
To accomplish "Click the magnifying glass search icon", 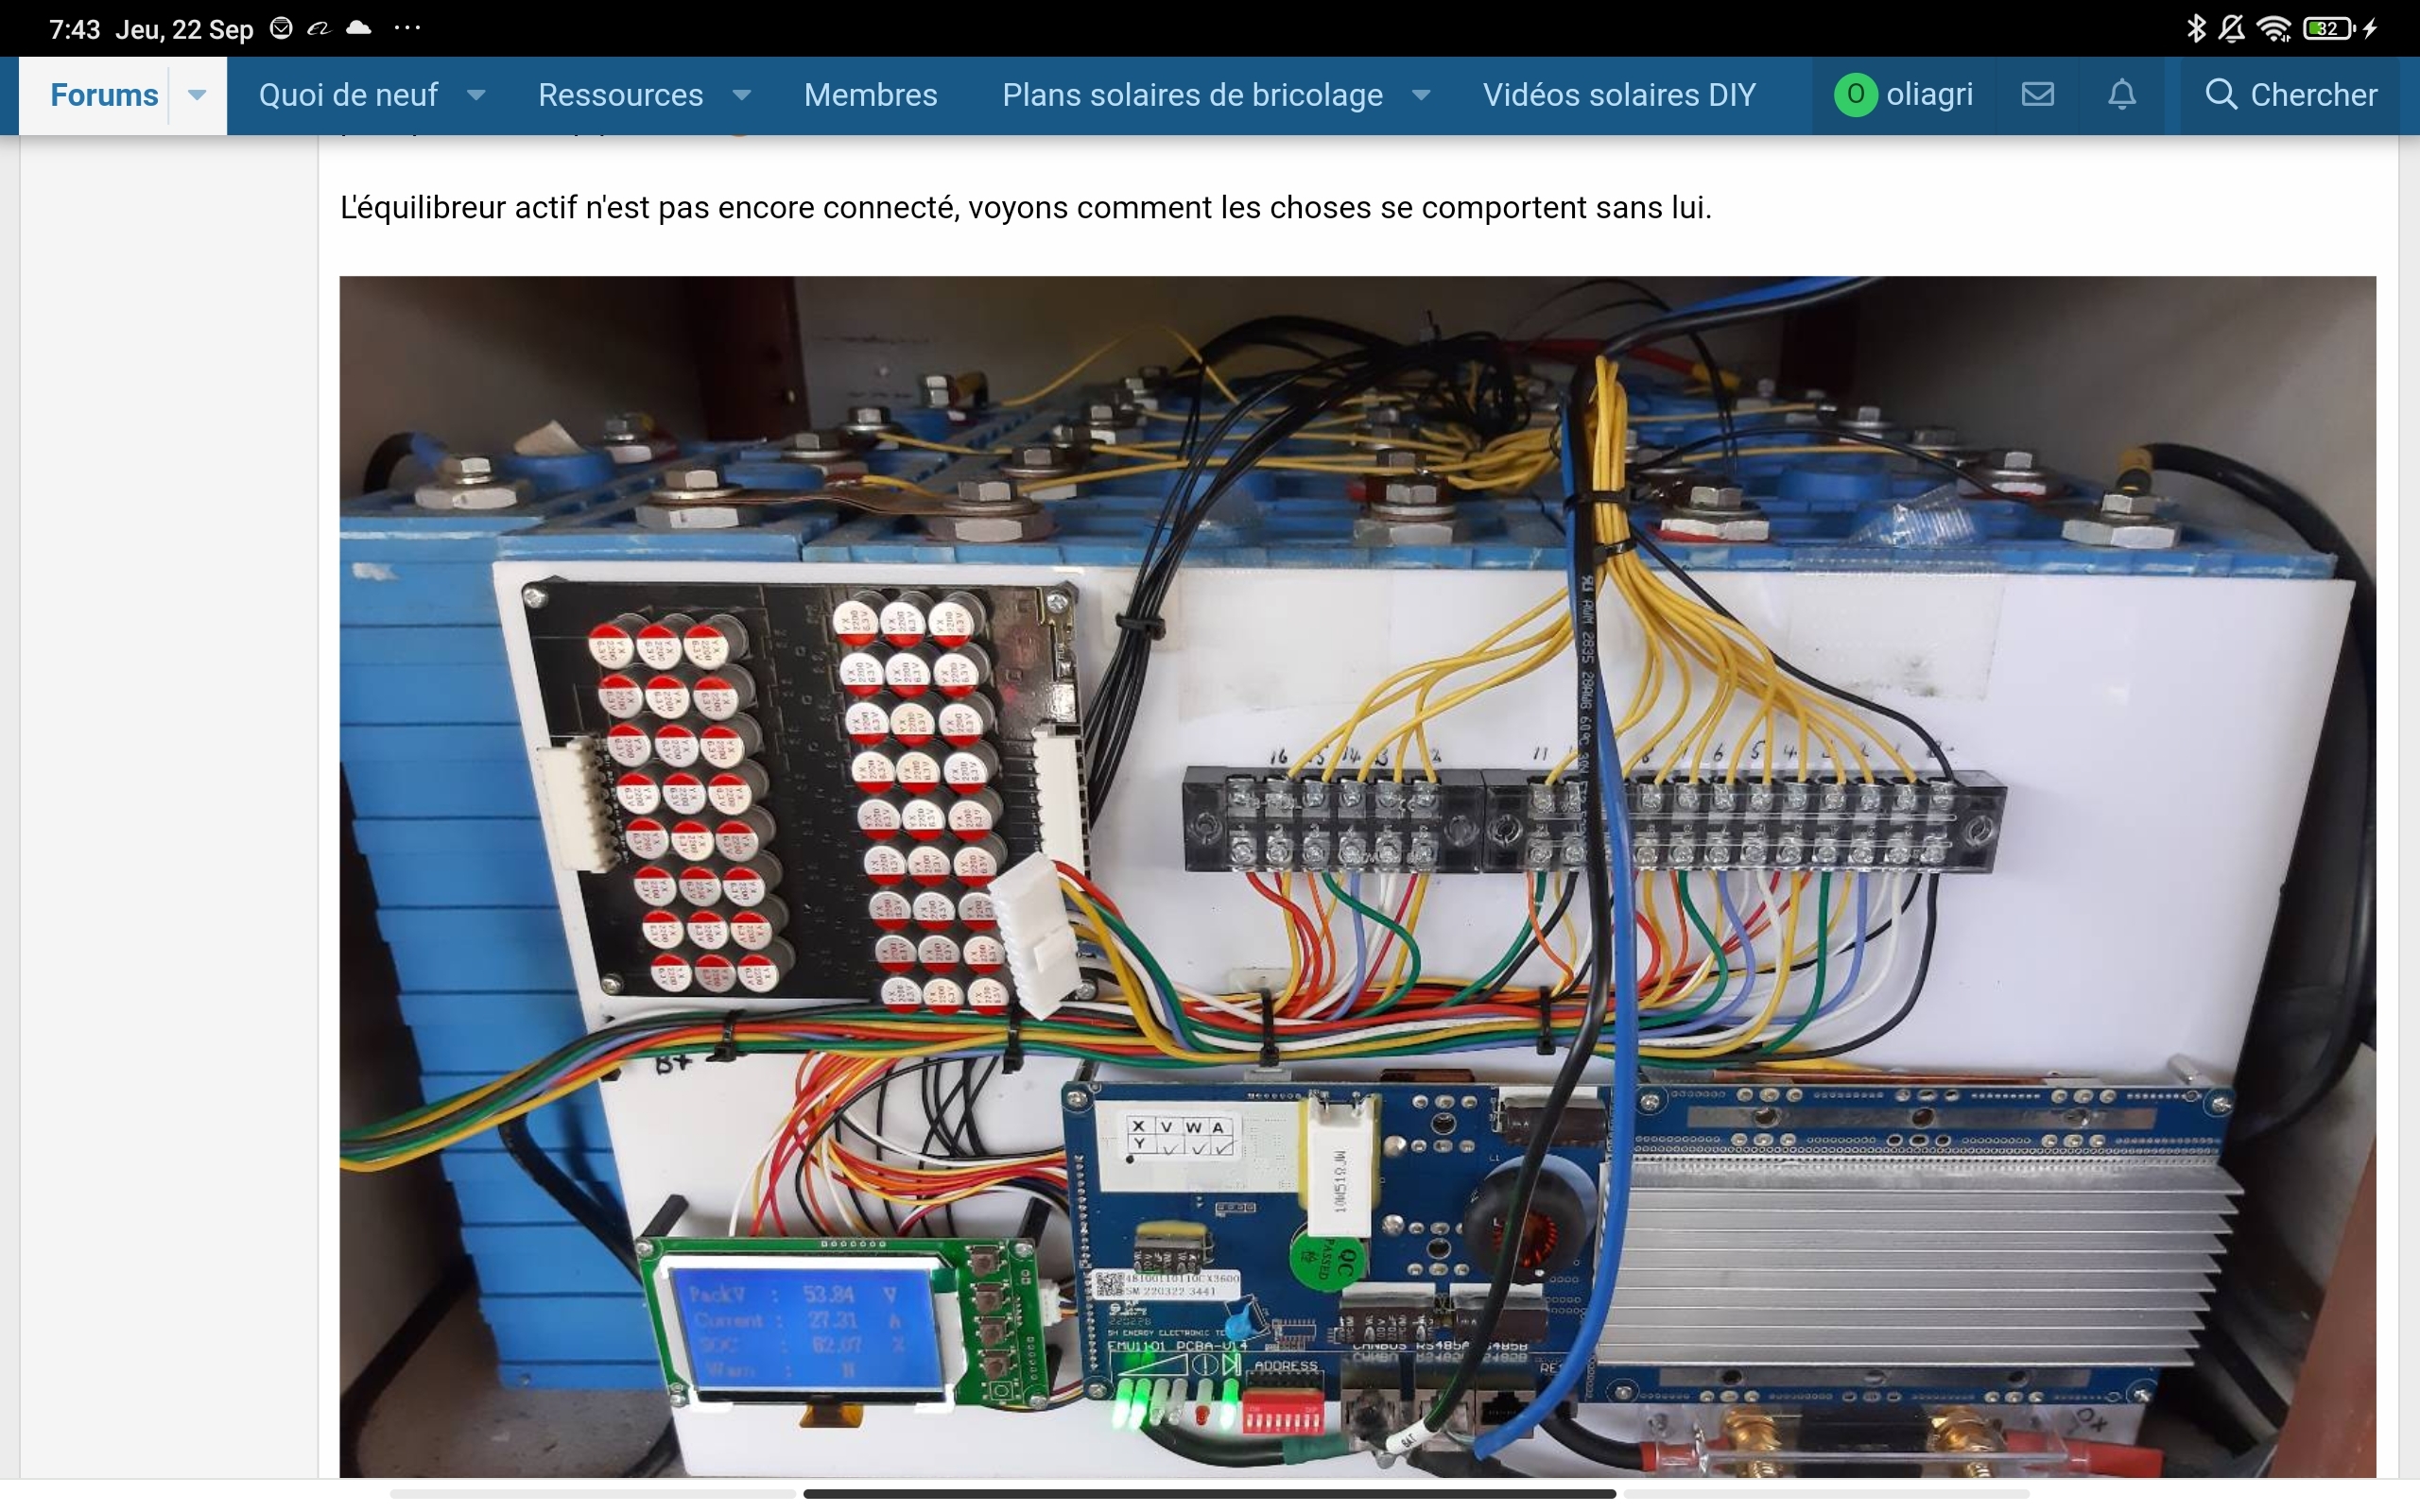I will [x=2221, y=95].
